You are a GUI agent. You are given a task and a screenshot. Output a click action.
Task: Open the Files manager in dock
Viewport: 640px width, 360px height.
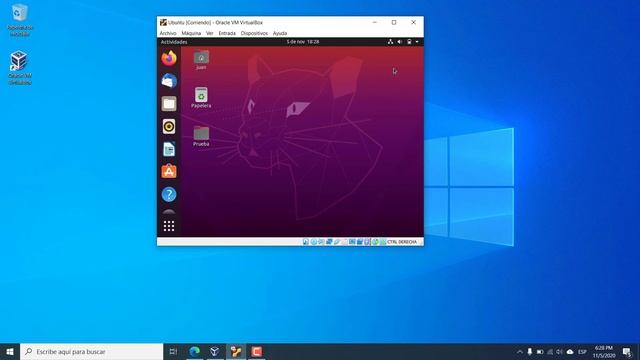169,104
